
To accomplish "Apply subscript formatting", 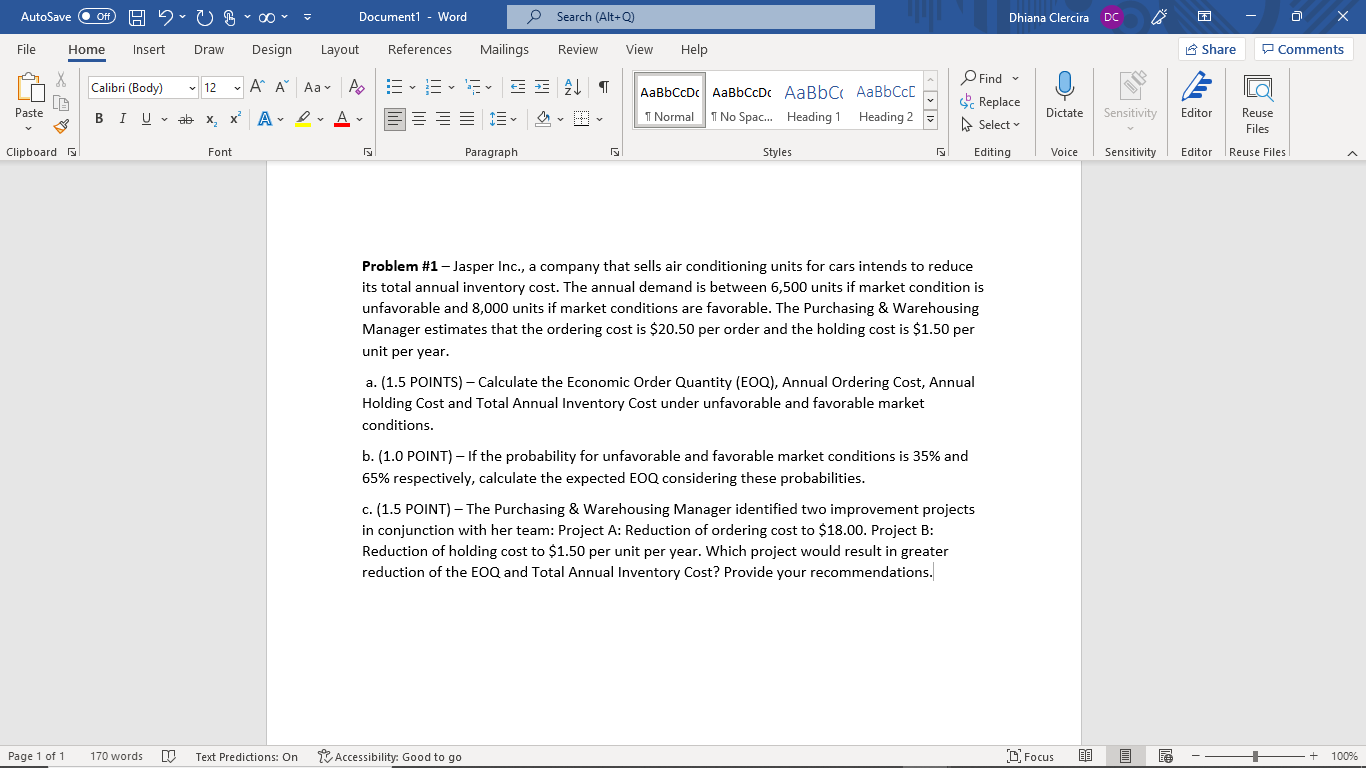I will [x=210, y=118].
